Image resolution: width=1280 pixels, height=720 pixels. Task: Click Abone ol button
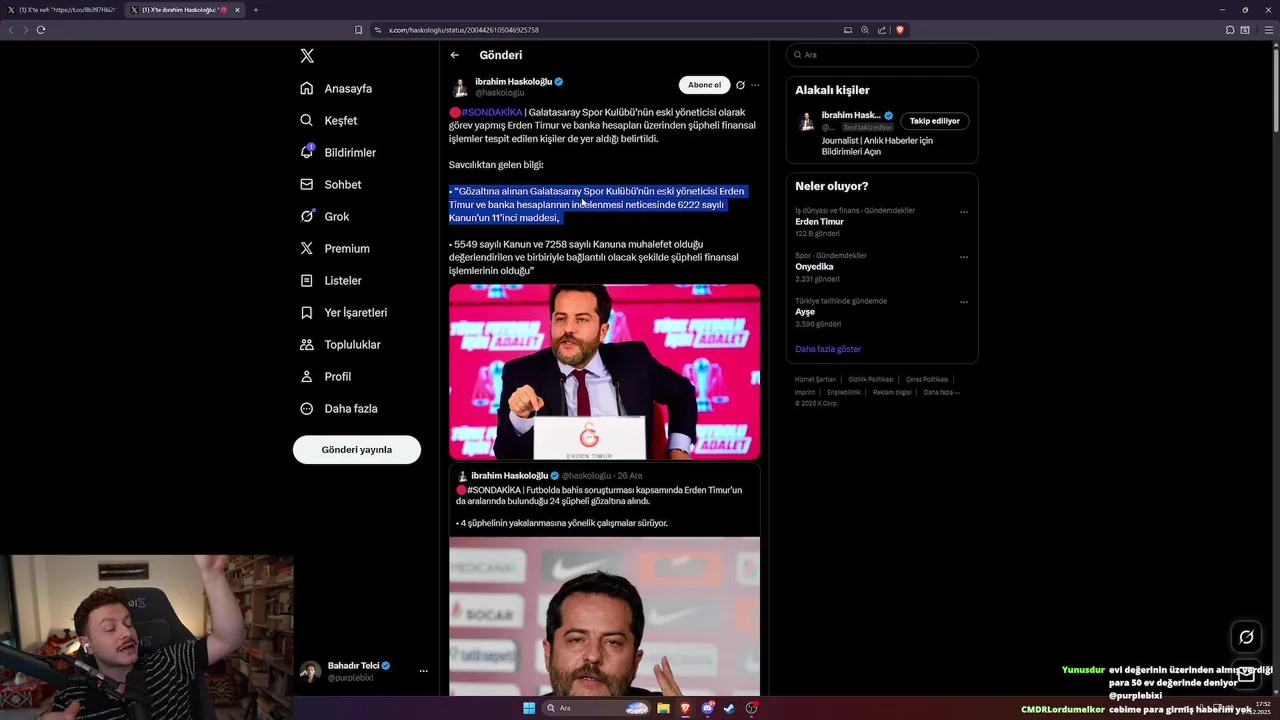click(704, 85)
